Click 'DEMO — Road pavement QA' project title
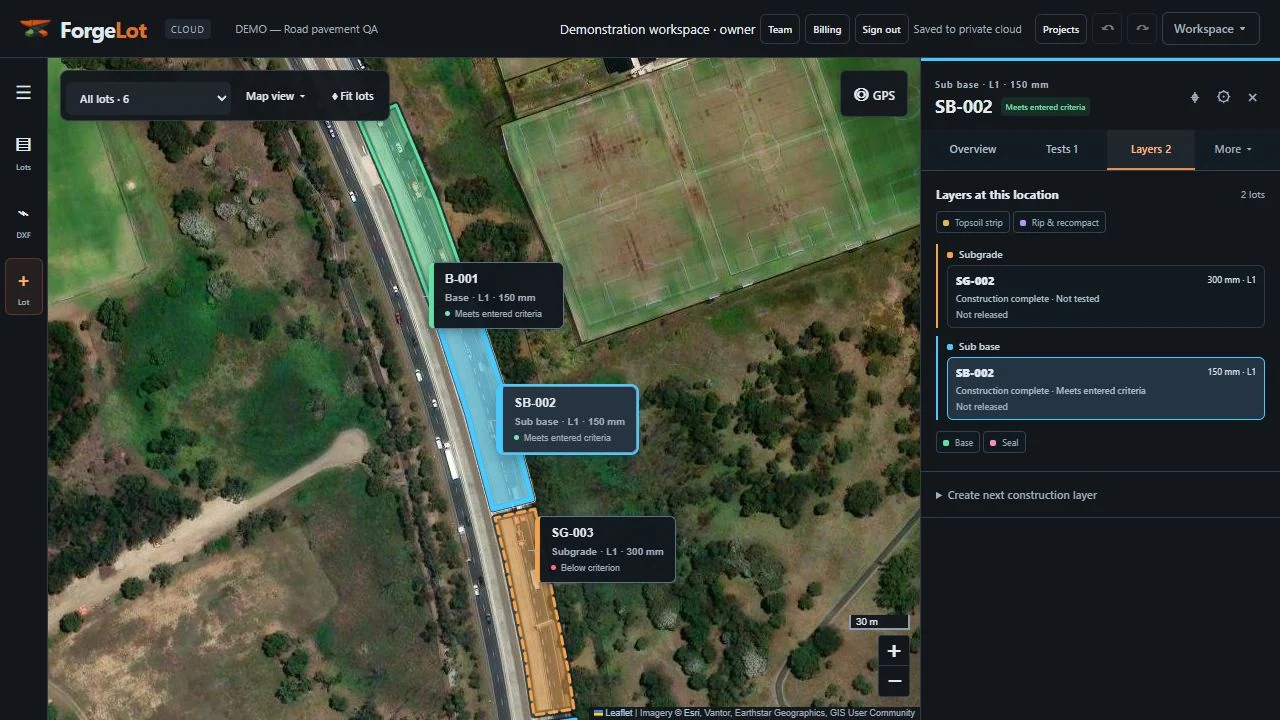 point(306,30)
